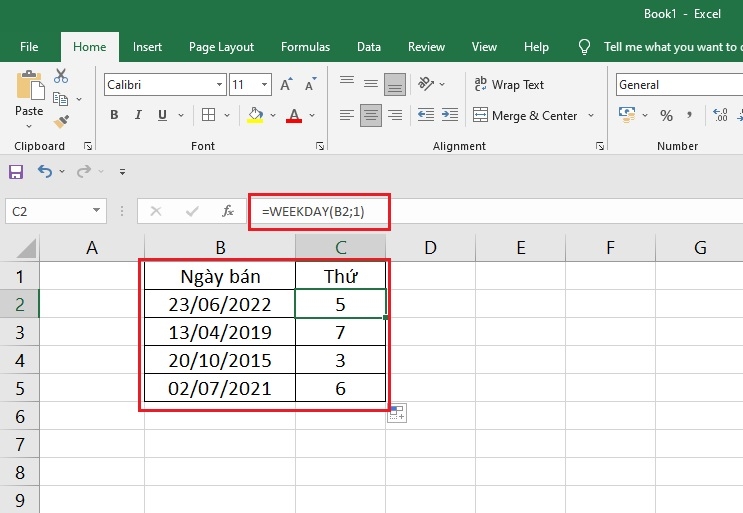
Task: Switch to the Data tab
Action: click(369, 47)
